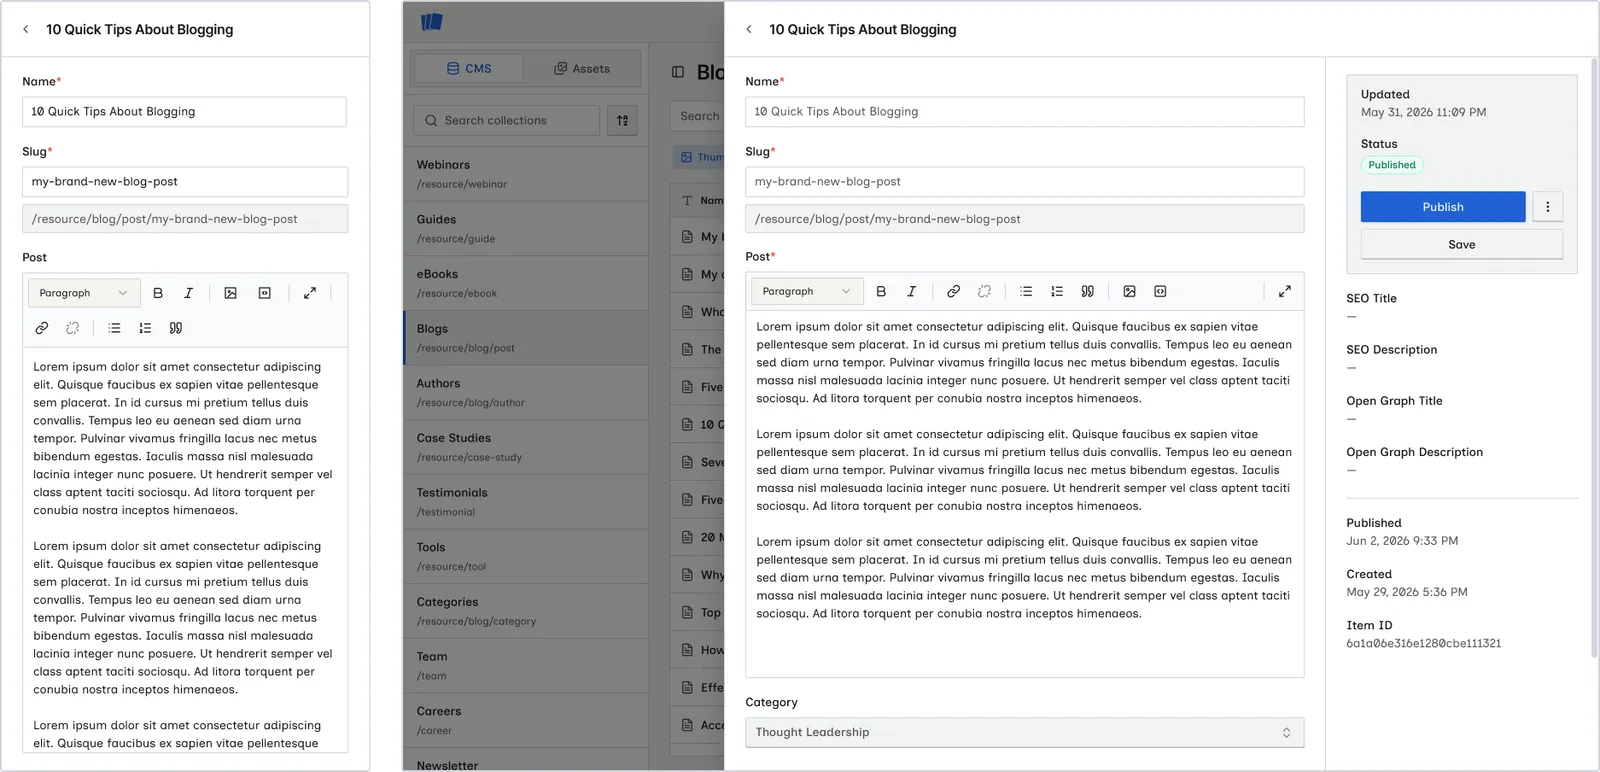Click the blue Publish button

coord(1443,207)
